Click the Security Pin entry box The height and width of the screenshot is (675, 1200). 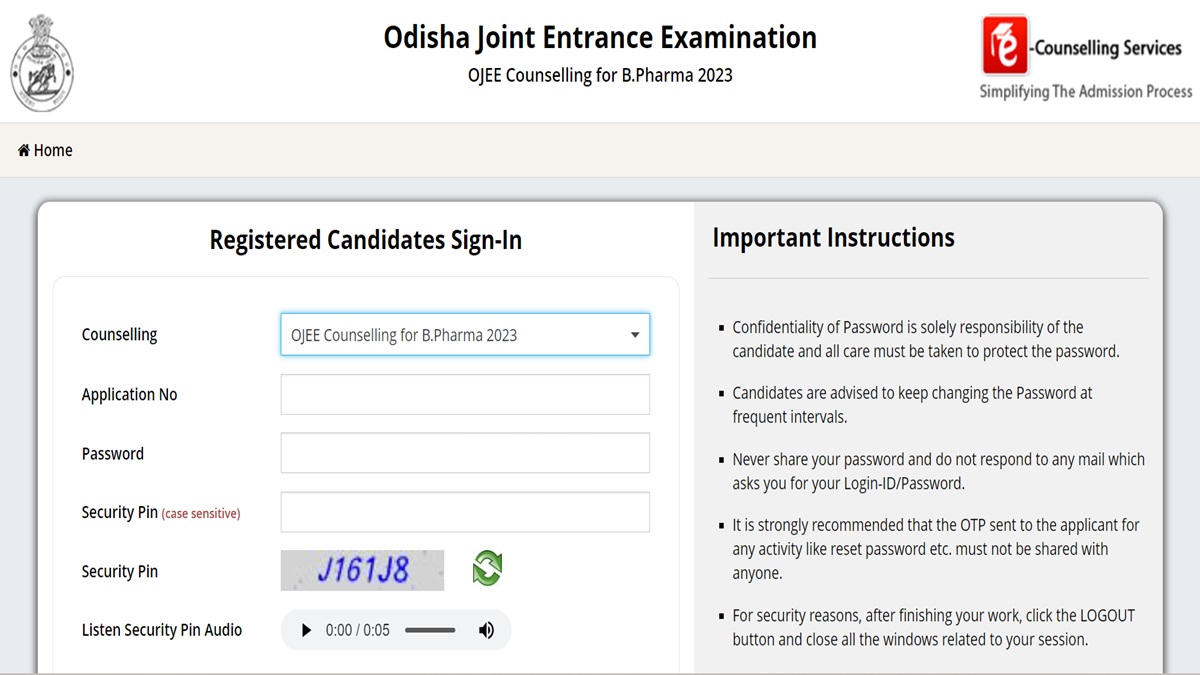(x=465, y=511)
